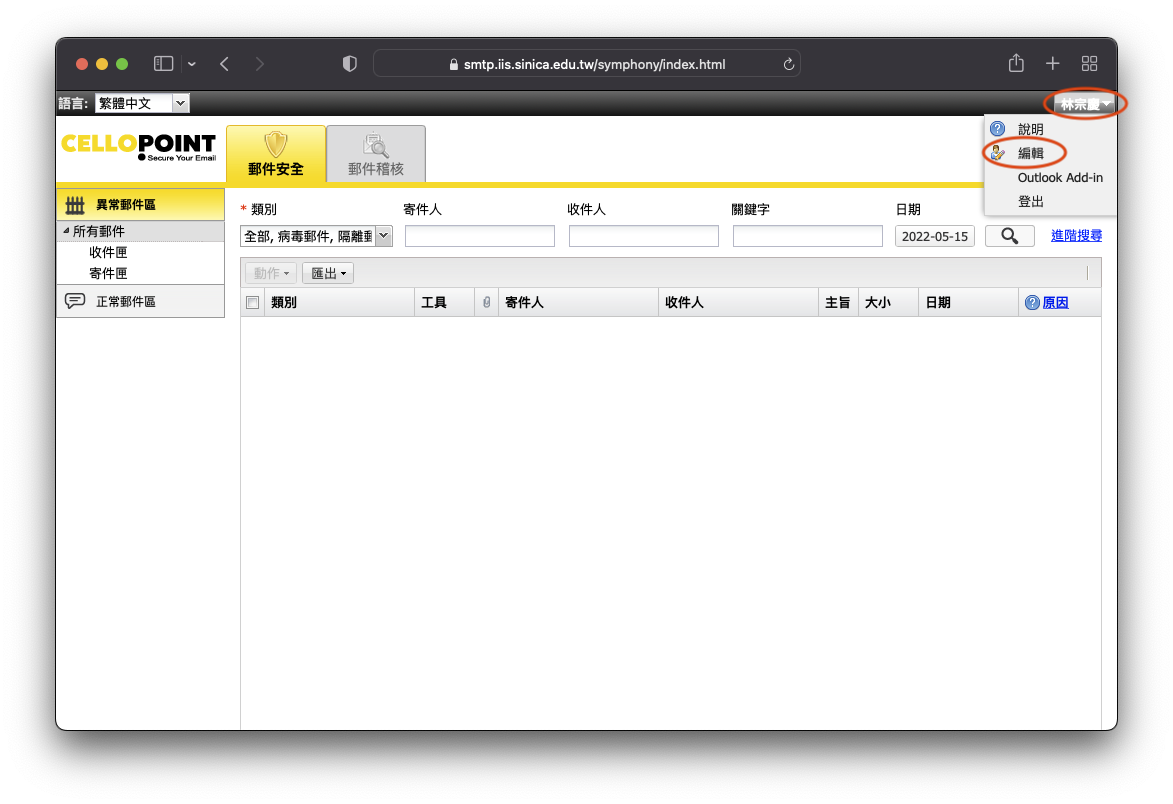Screen dimensions: 1173x804
Task: Switch to the 郵件安全 tab
Action: 276,154
